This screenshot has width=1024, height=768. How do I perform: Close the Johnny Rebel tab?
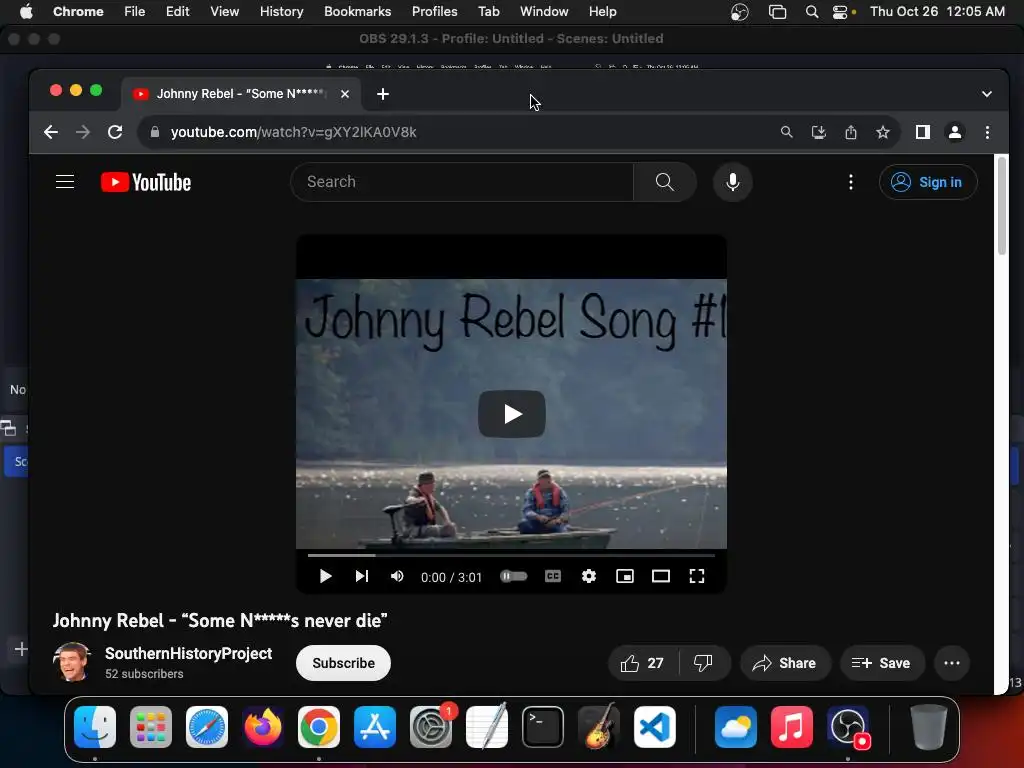(345, 94)
